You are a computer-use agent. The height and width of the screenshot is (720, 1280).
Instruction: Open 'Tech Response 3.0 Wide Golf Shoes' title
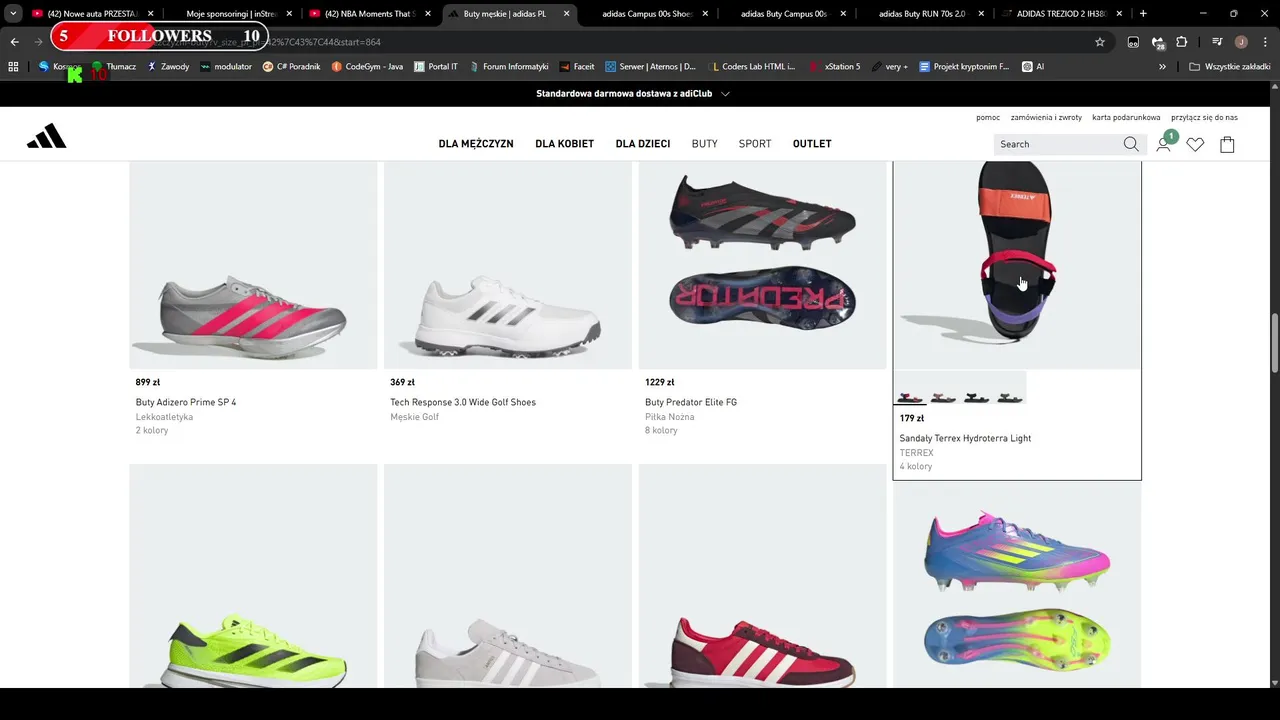click(463, 402)
